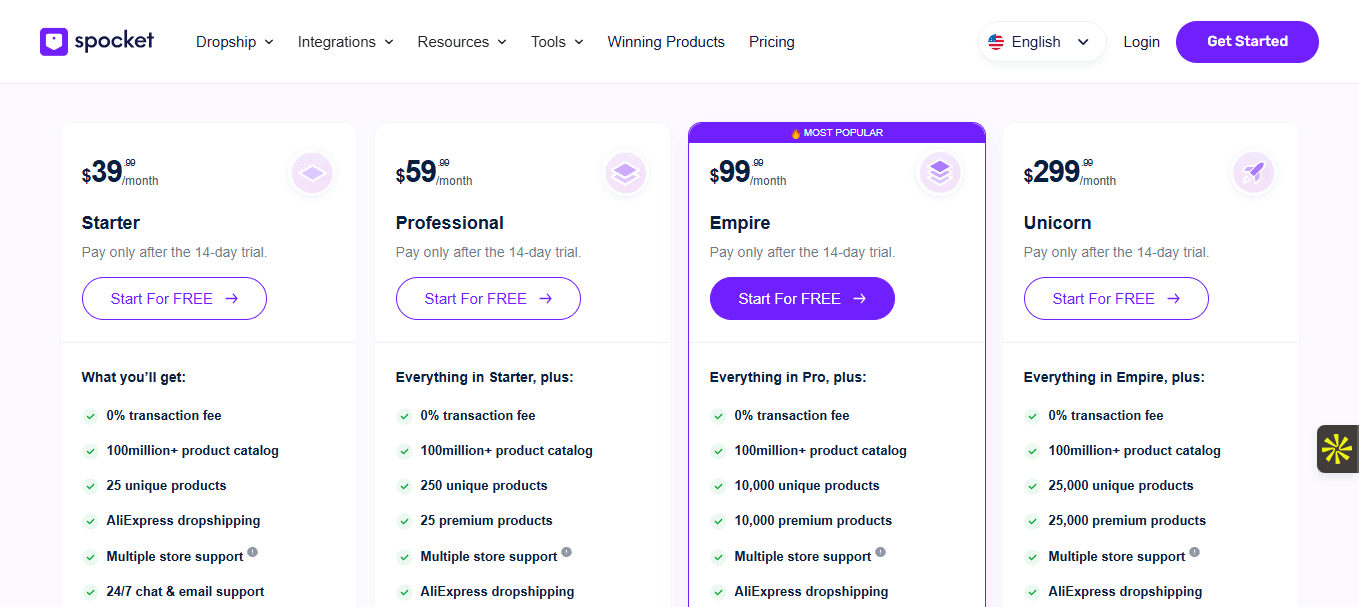Expand the Integrations dropdown menu
The height and width of the screenshot is (607, 1359).
(345, 42)
